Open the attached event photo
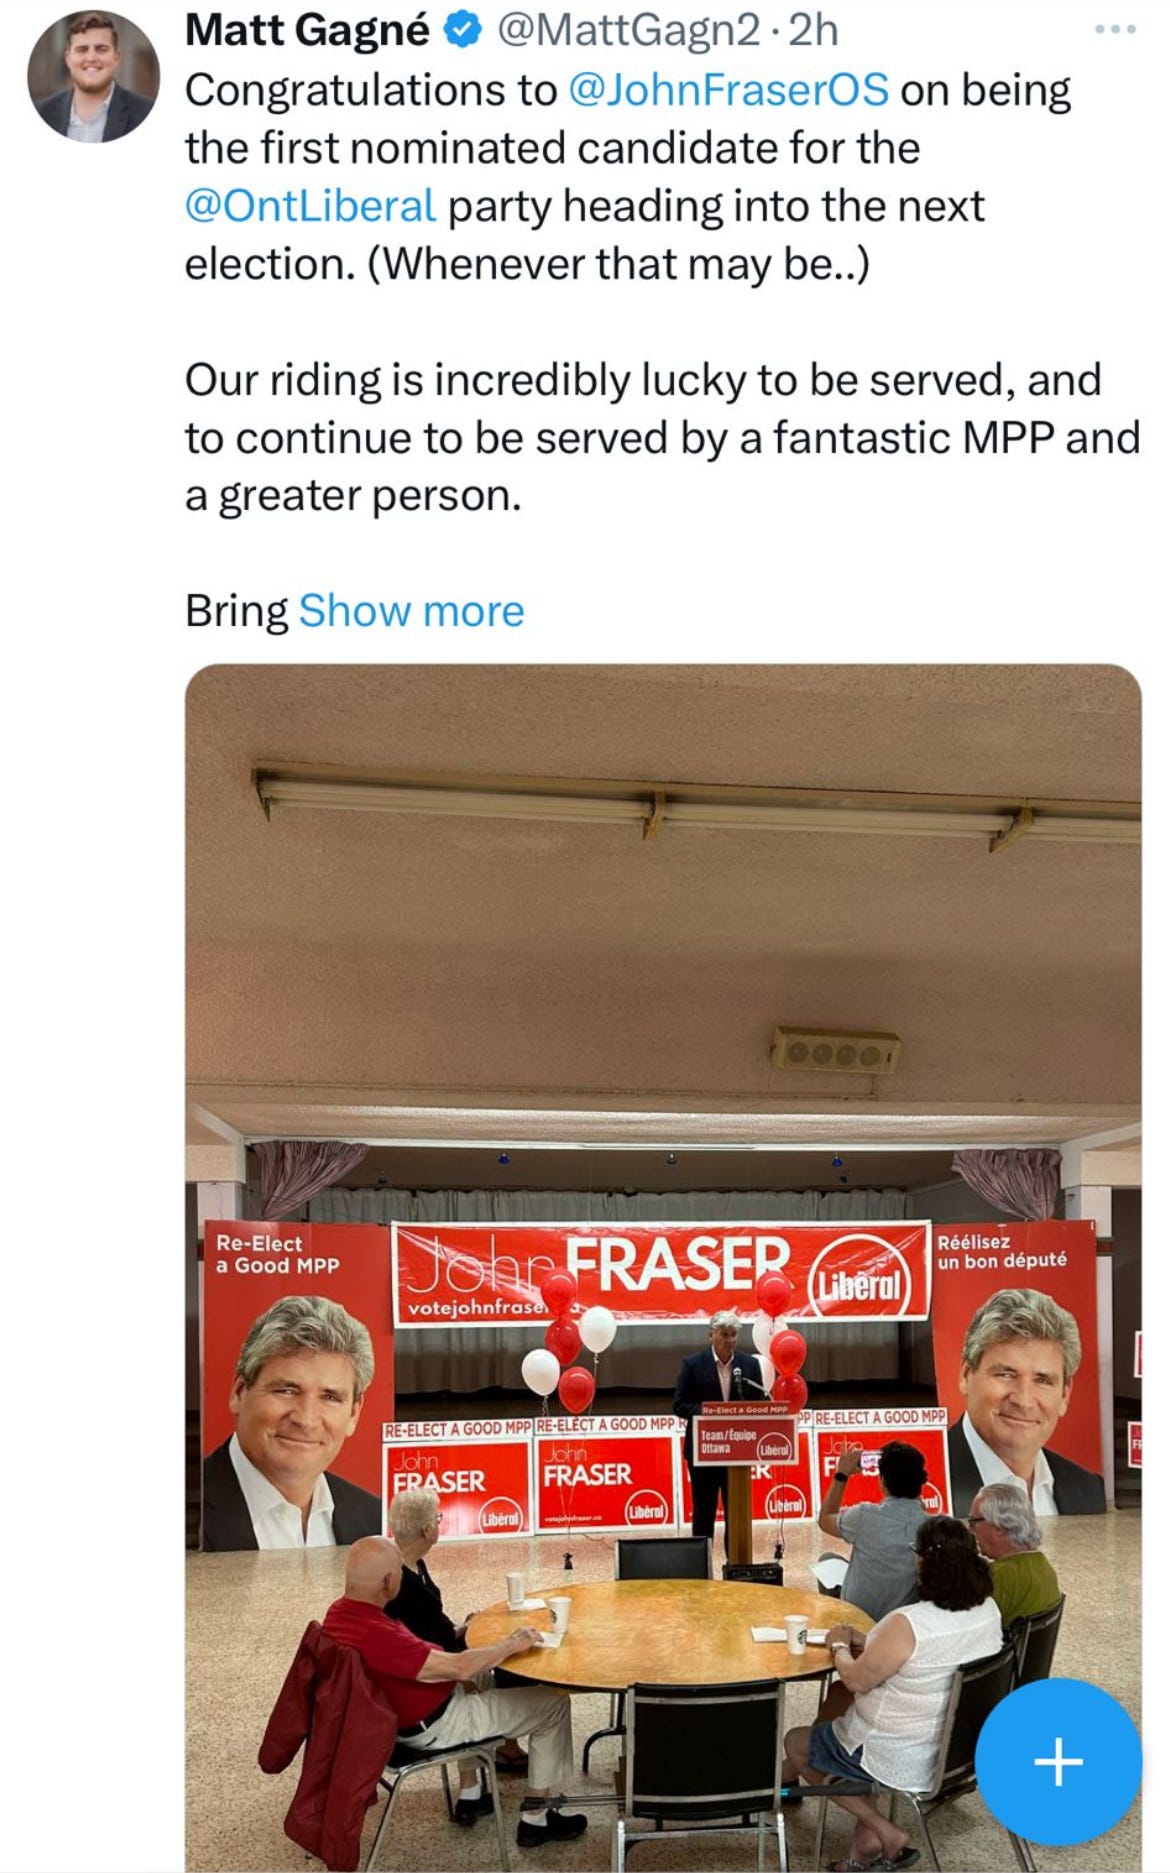1170x1873 pixels. [663, 1268]
